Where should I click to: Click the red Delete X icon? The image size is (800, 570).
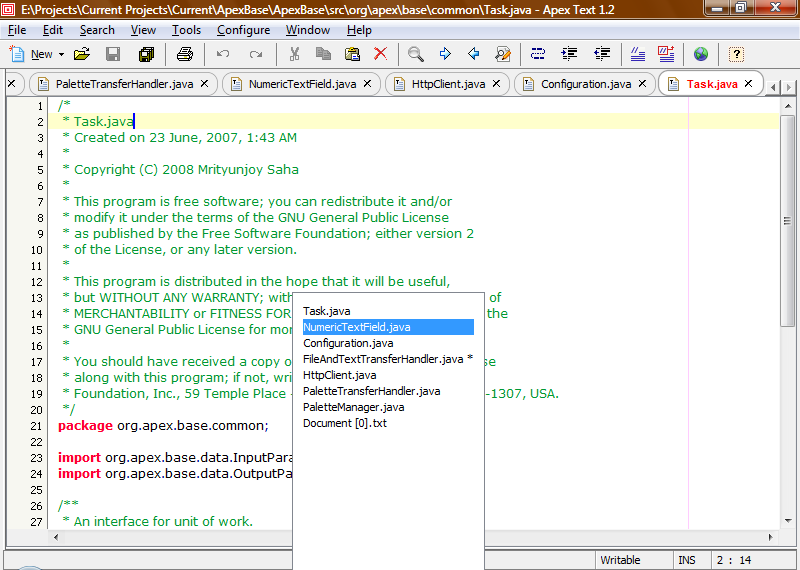(381, 54)
